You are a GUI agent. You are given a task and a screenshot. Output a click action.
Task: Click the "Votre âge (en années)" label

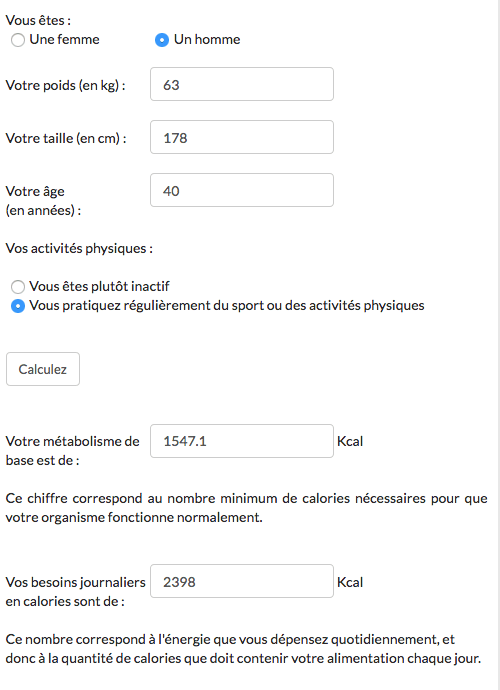[43, 201]
